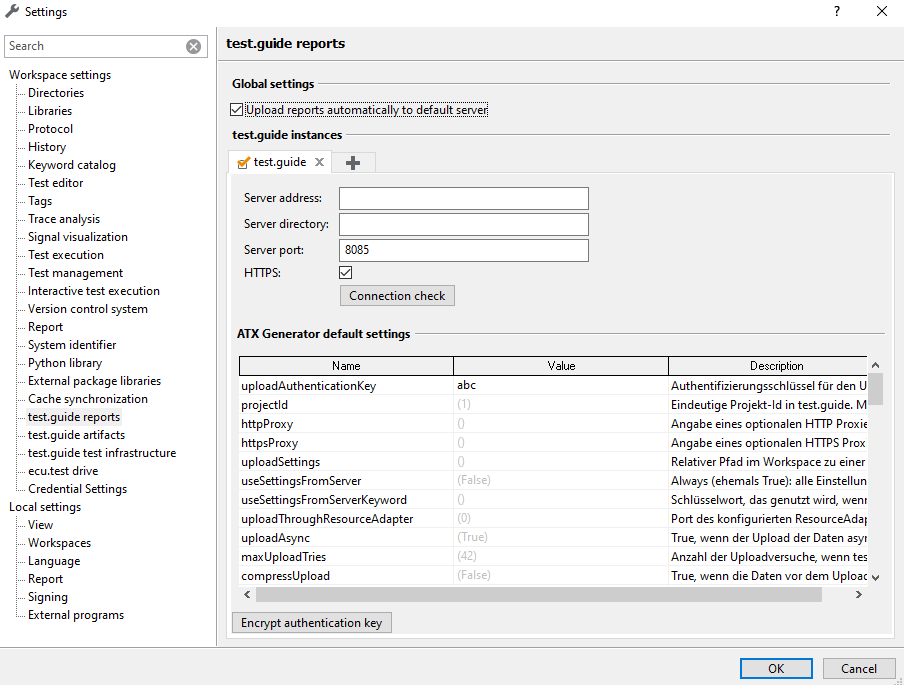
Task: Open the help question mark
Action: 837,11
